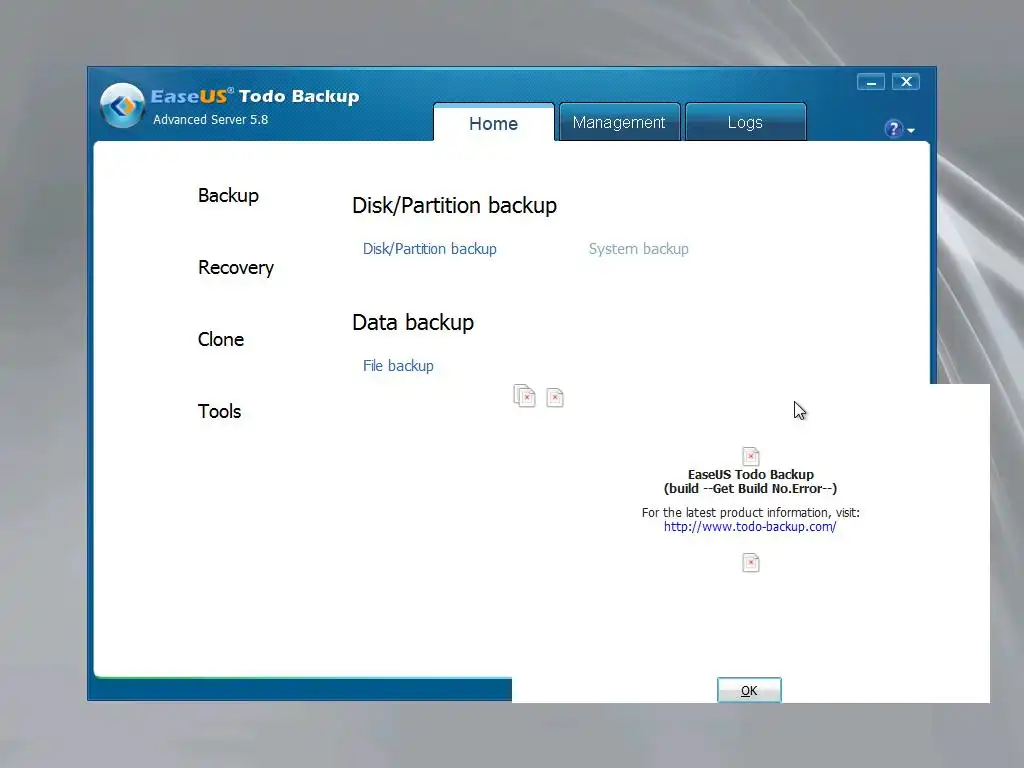Open the help question mark icon
1024x768 pixels.
pos(893,129)
